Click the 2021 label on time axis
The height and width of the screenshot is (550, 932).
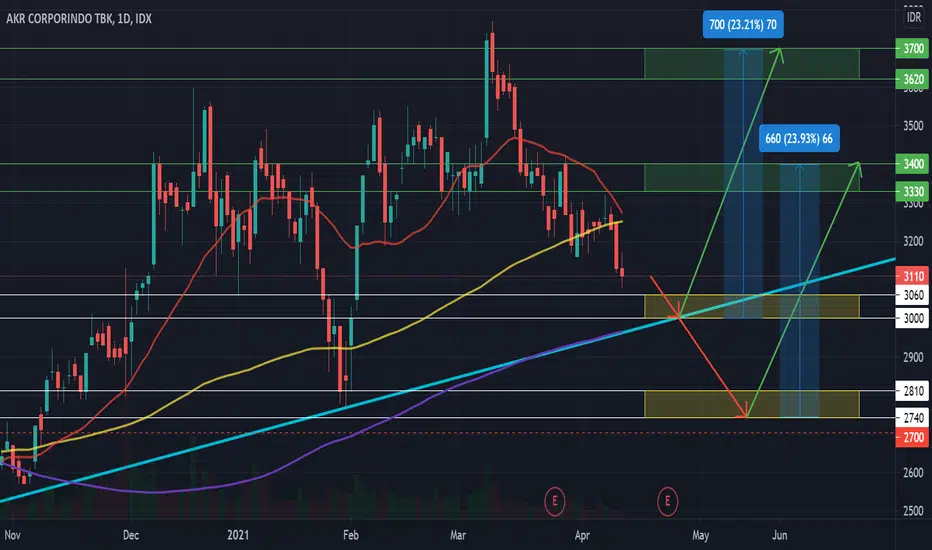[238, 535]
